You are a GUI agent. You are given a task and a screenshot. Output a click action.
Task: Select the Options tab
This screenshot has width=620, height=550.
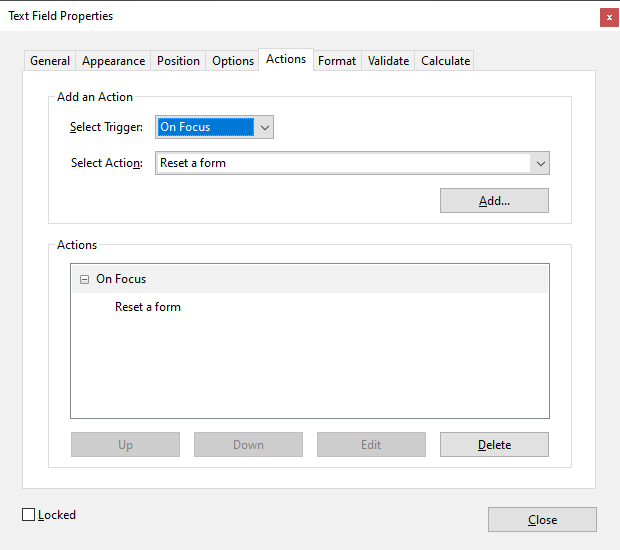tap(233, 61)
